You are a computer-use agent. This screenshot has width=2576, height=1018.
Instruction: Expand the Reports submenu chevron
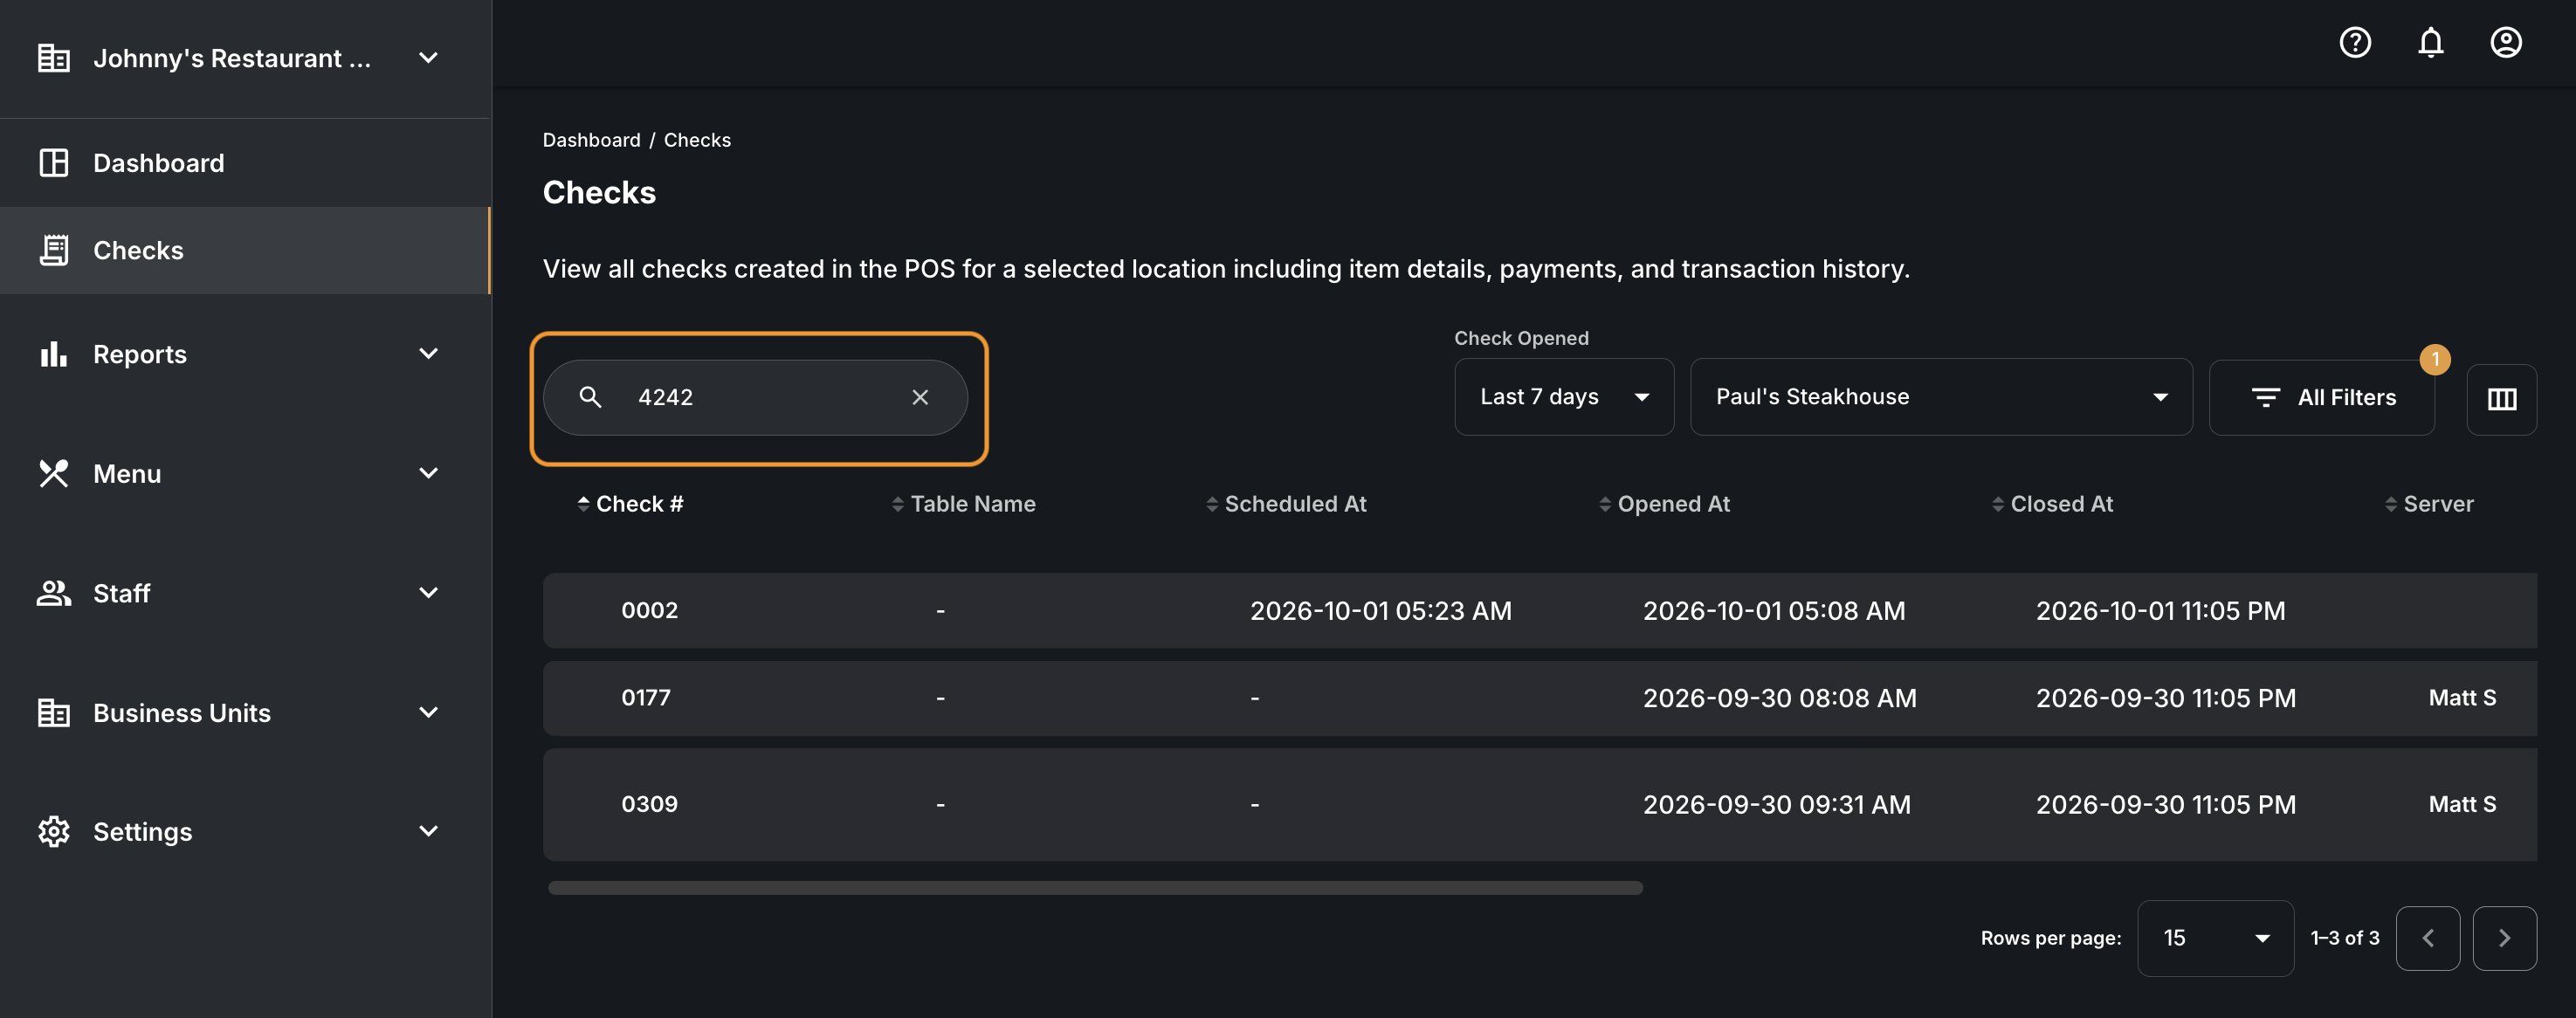click(x=428, y=354)
